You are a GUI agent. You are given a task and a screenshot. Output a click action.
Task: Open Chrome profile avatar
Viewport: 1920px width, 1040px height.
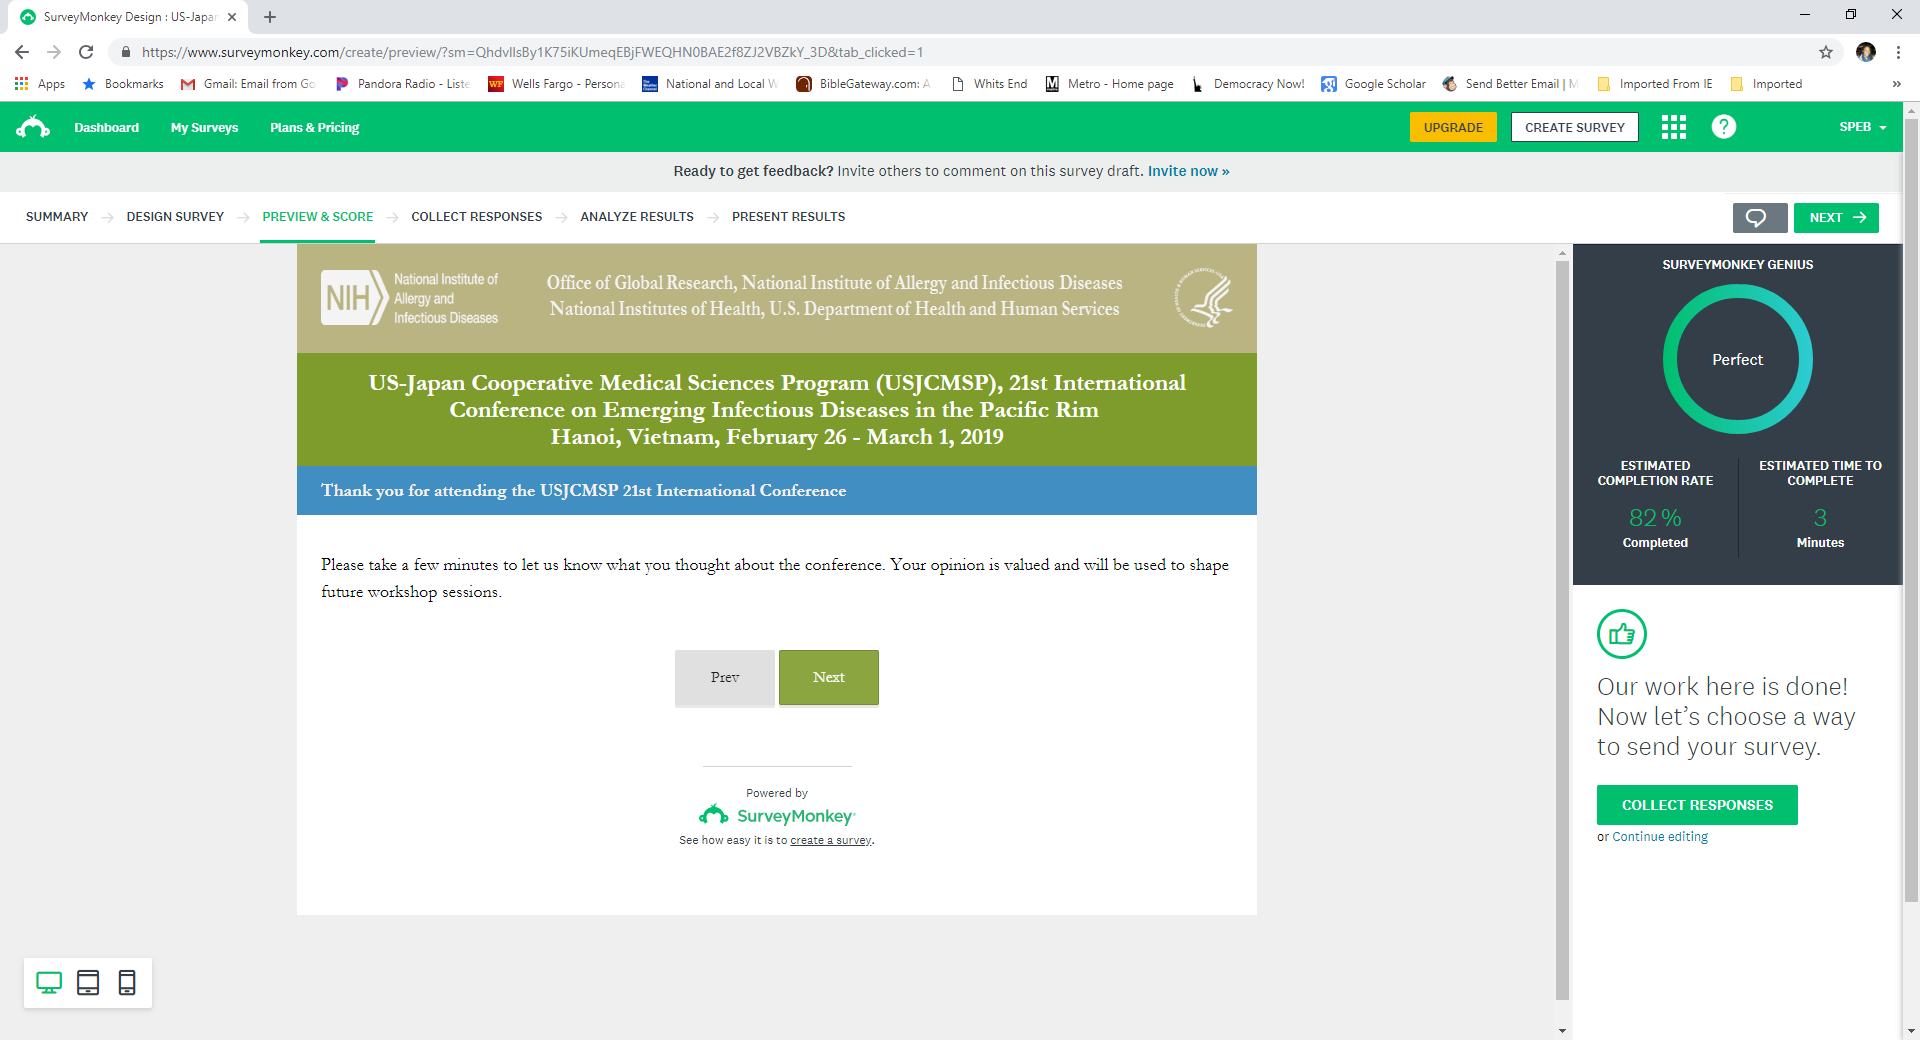[x=1865, y=52]
